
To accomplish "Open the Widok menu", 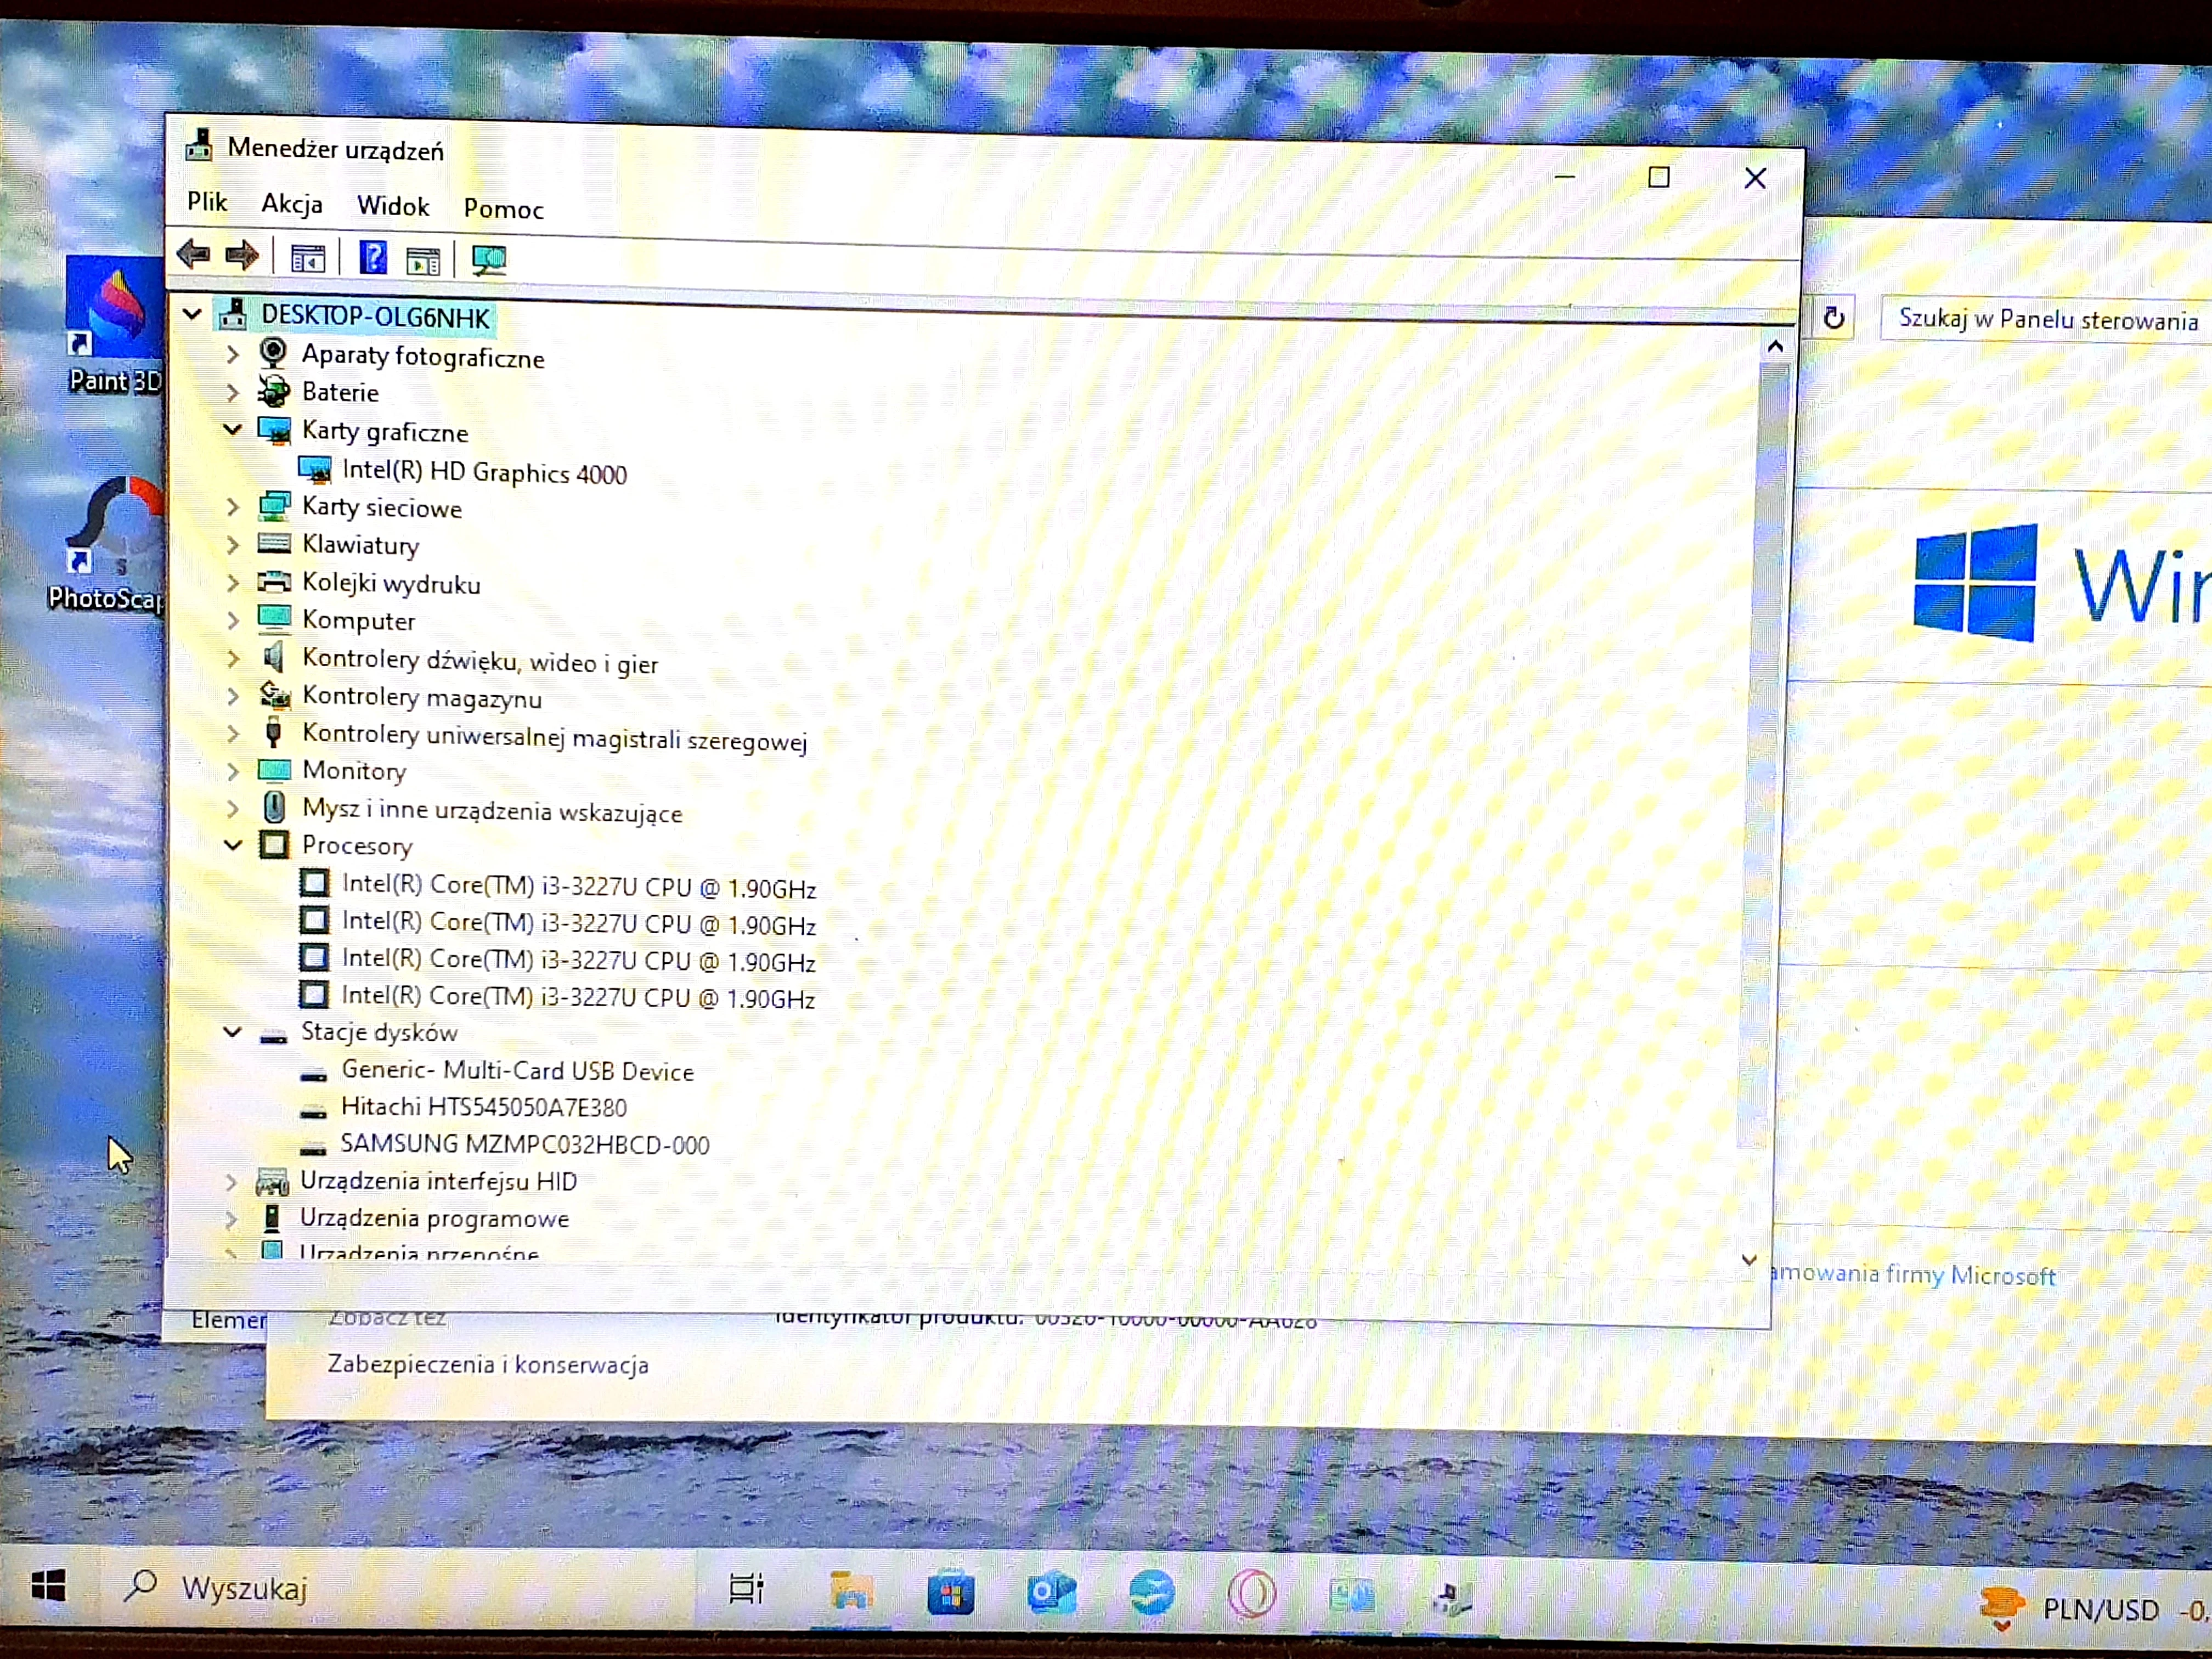I will 393,206.
